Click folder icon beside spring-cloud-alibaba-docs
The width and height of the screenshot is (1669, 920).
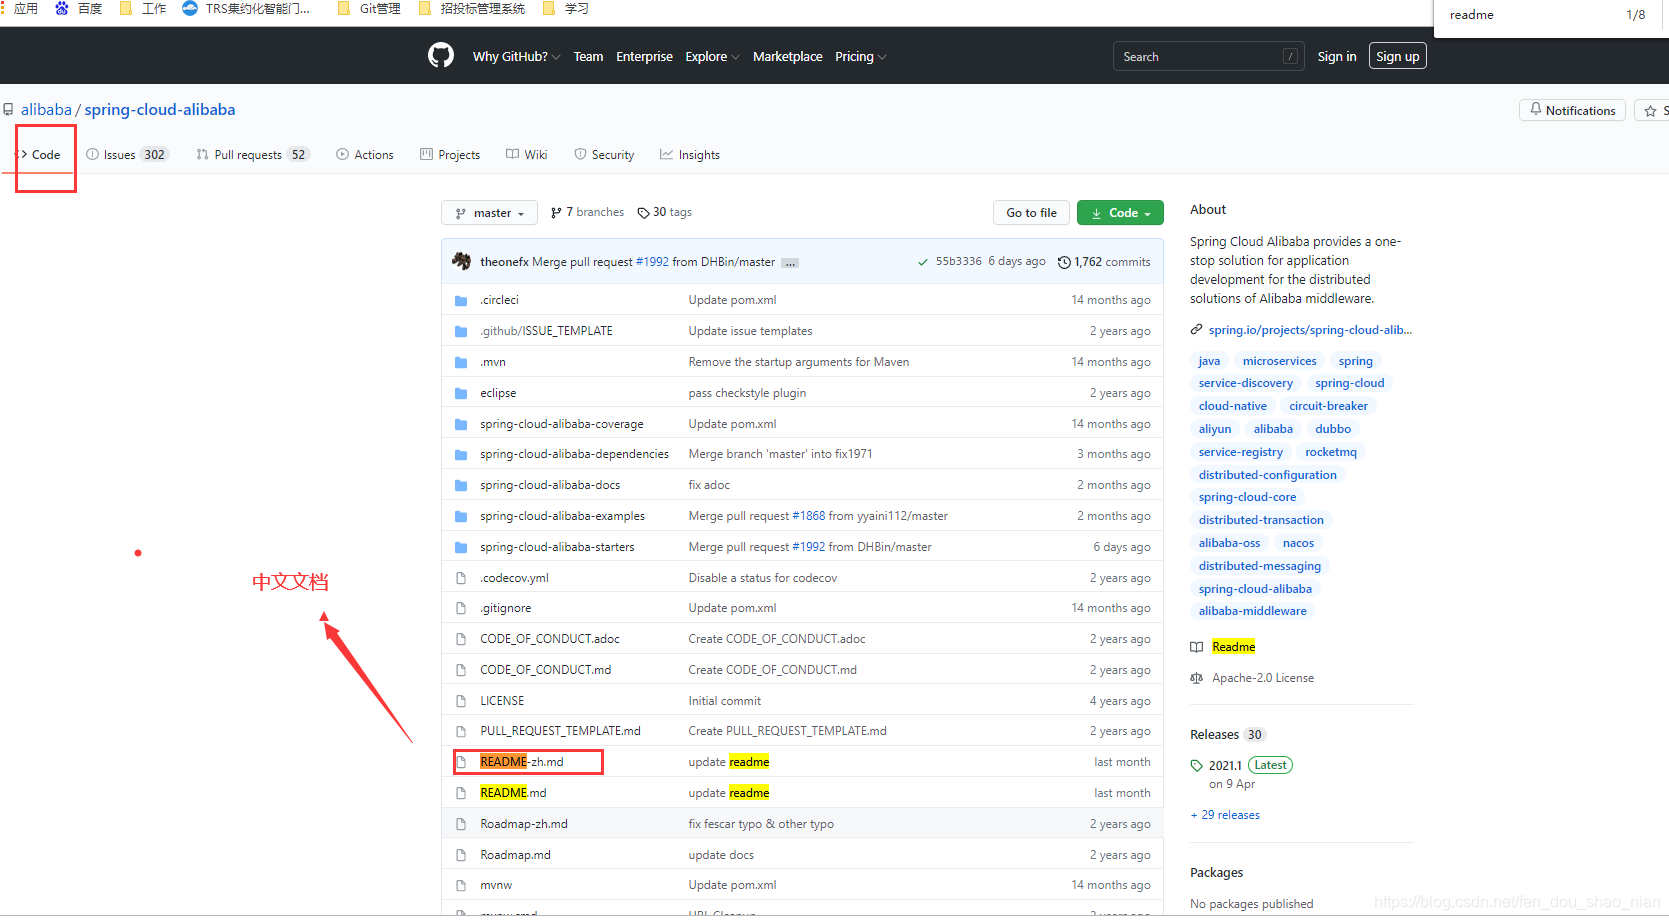tap(461, 485)
